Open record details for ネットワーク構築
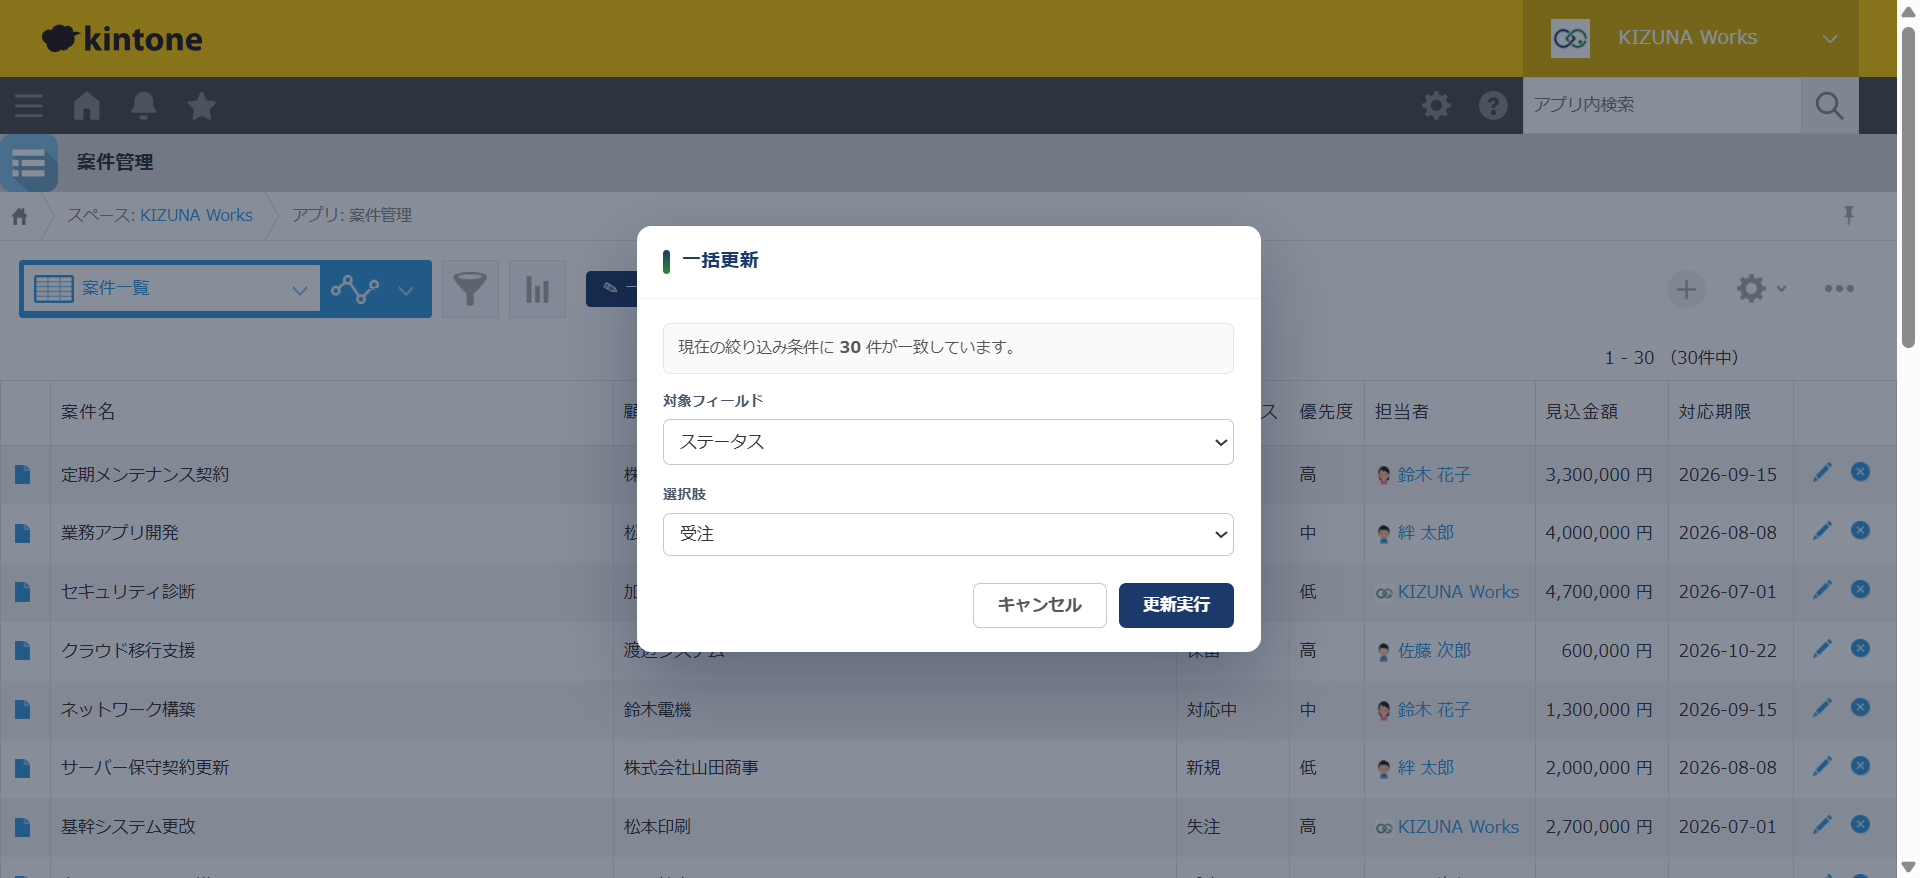Image resolution: width=1920 pixels, height=878 pixels. click(x=23, y=710)
